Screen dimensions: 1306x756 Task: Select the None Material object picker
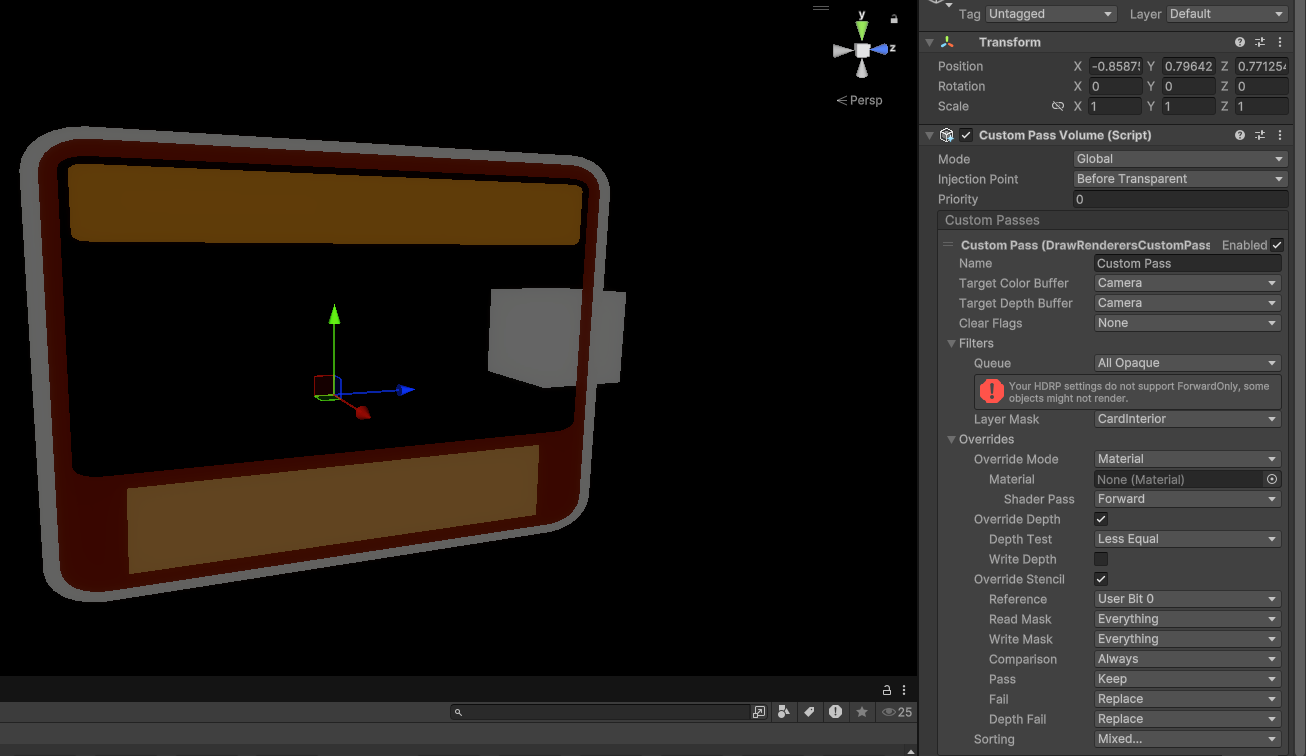tap(1271, 479)
